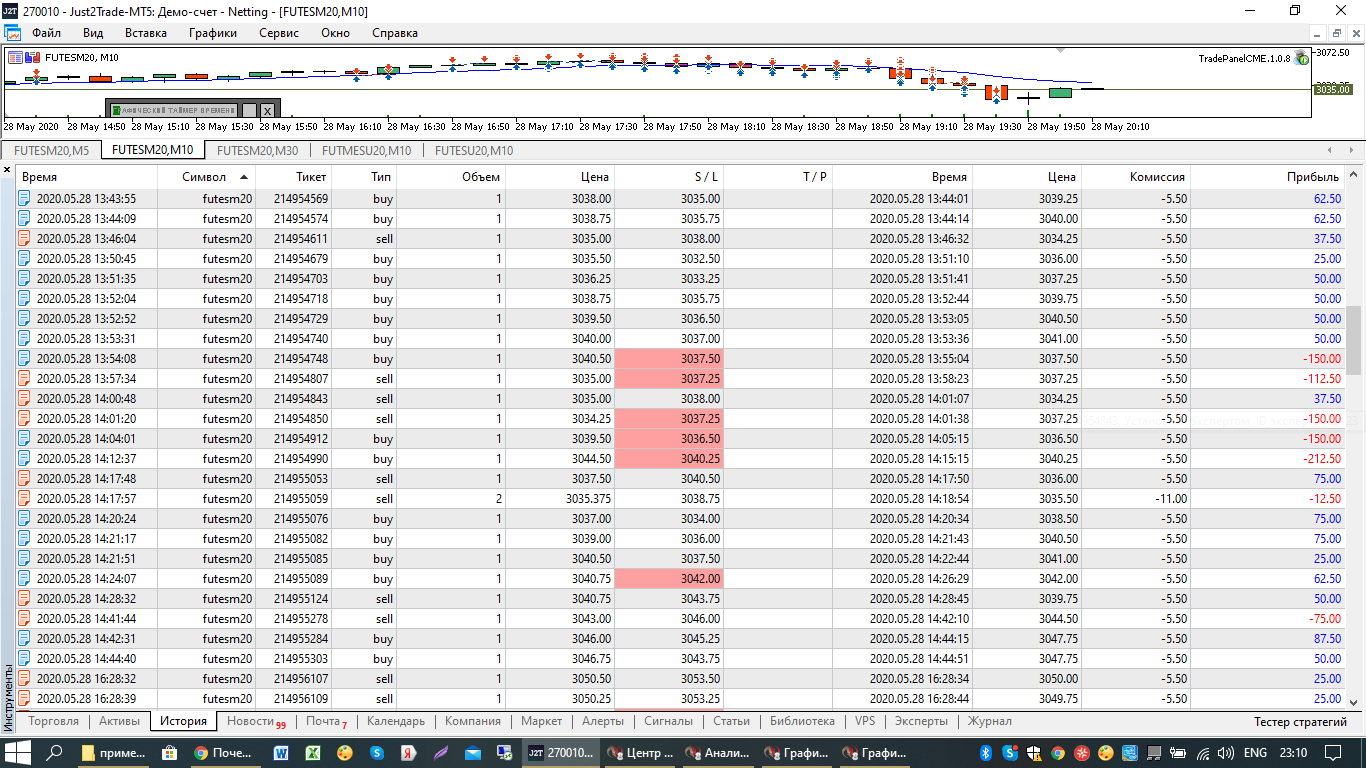Viewport: 1366px width, 768px height.
Task: Open the Файл menu
Action: 46,33
